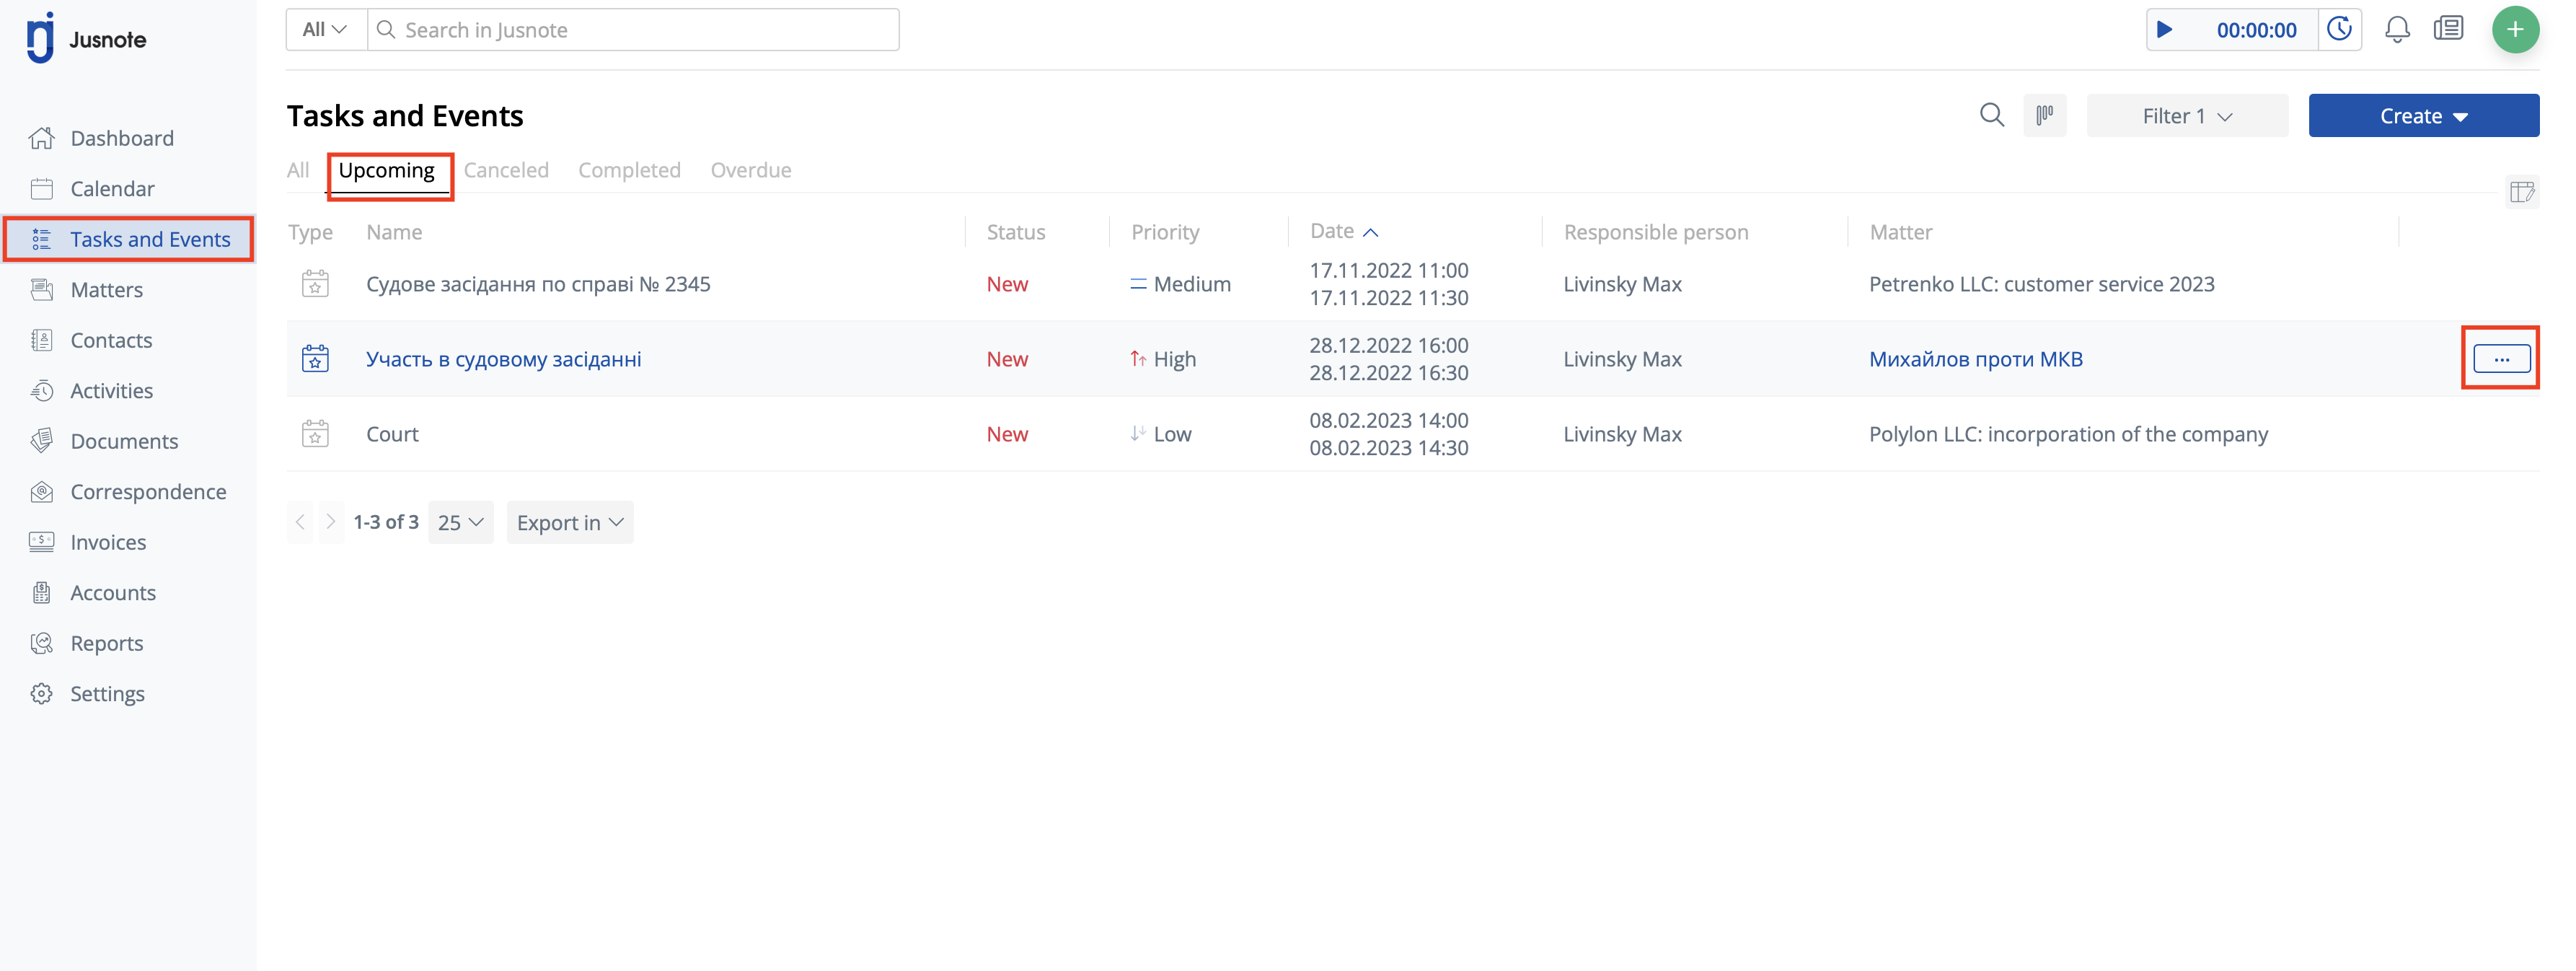The image size is (2576, 971).
Task: Open the Correspondence section label
Action: 148,491
